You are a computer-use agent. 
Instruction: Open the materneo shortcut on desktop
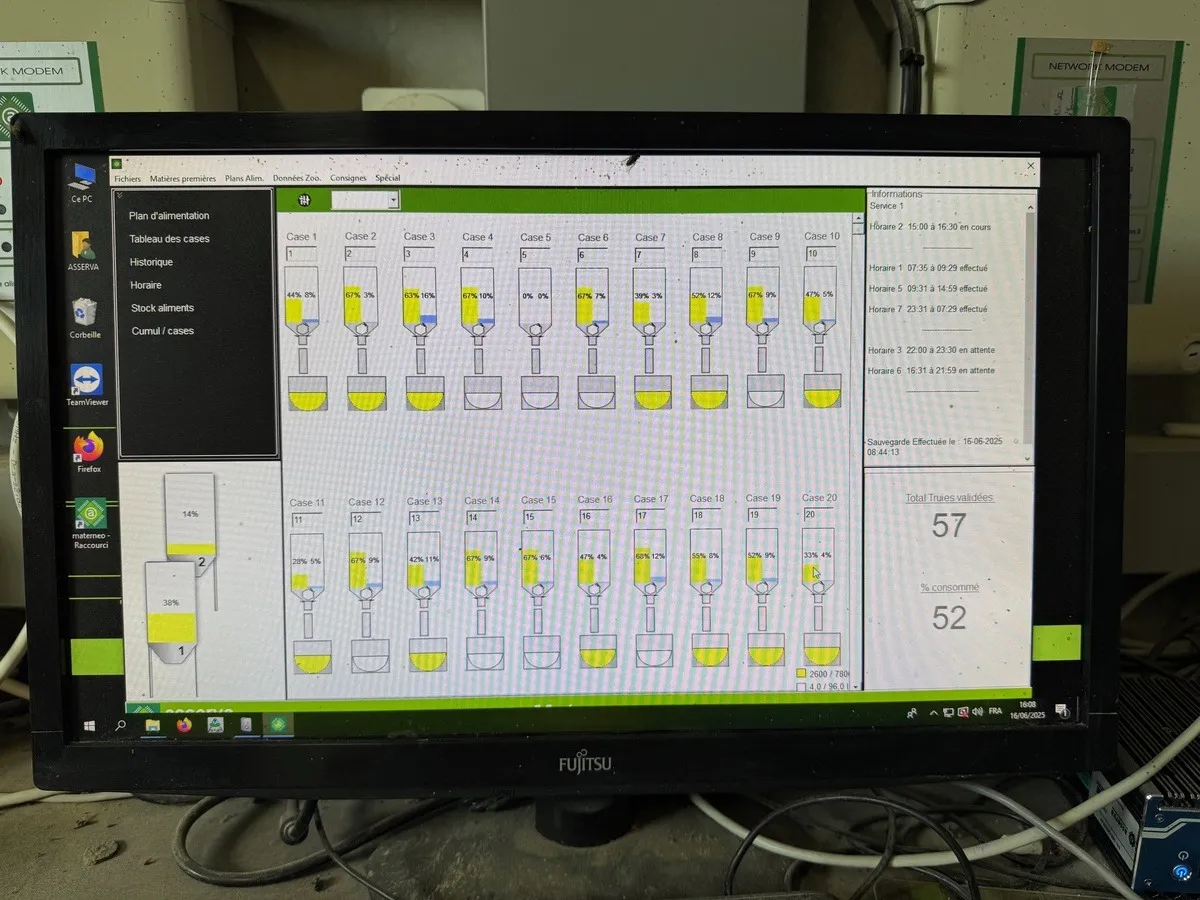[89, 515]
